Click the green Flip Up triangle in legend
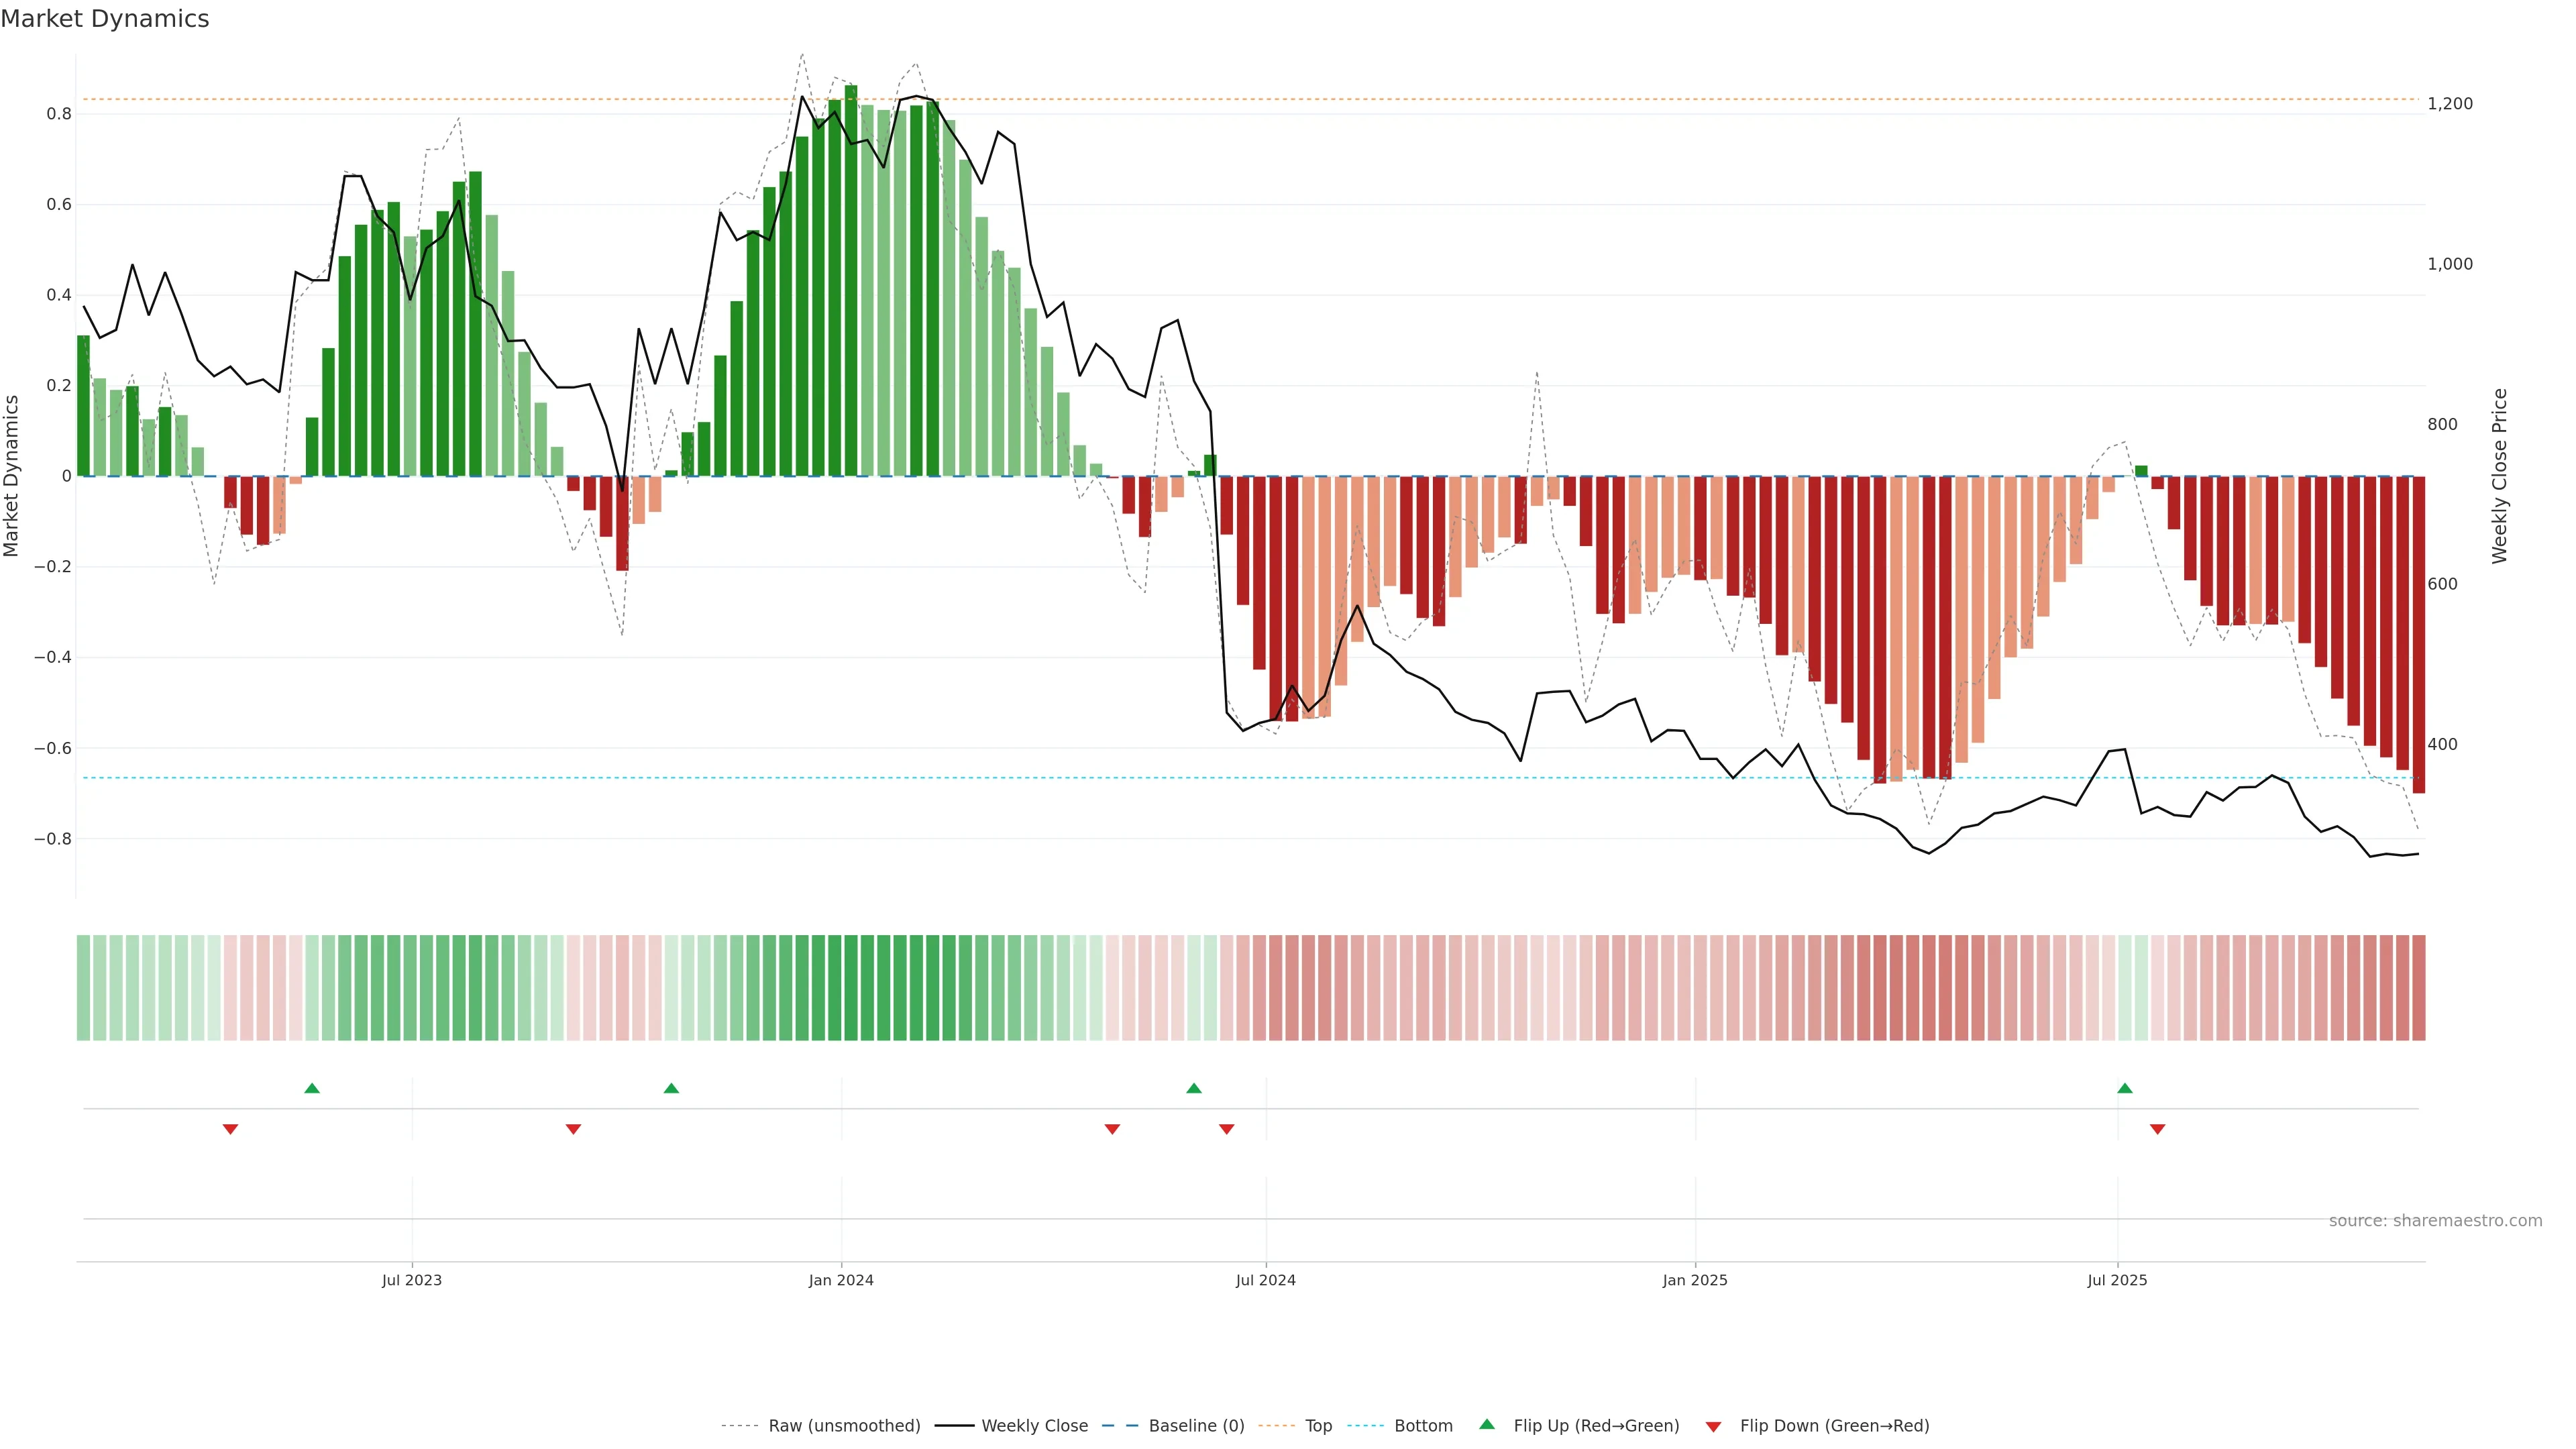 pyautogui.click(x=1486, y=1424)
